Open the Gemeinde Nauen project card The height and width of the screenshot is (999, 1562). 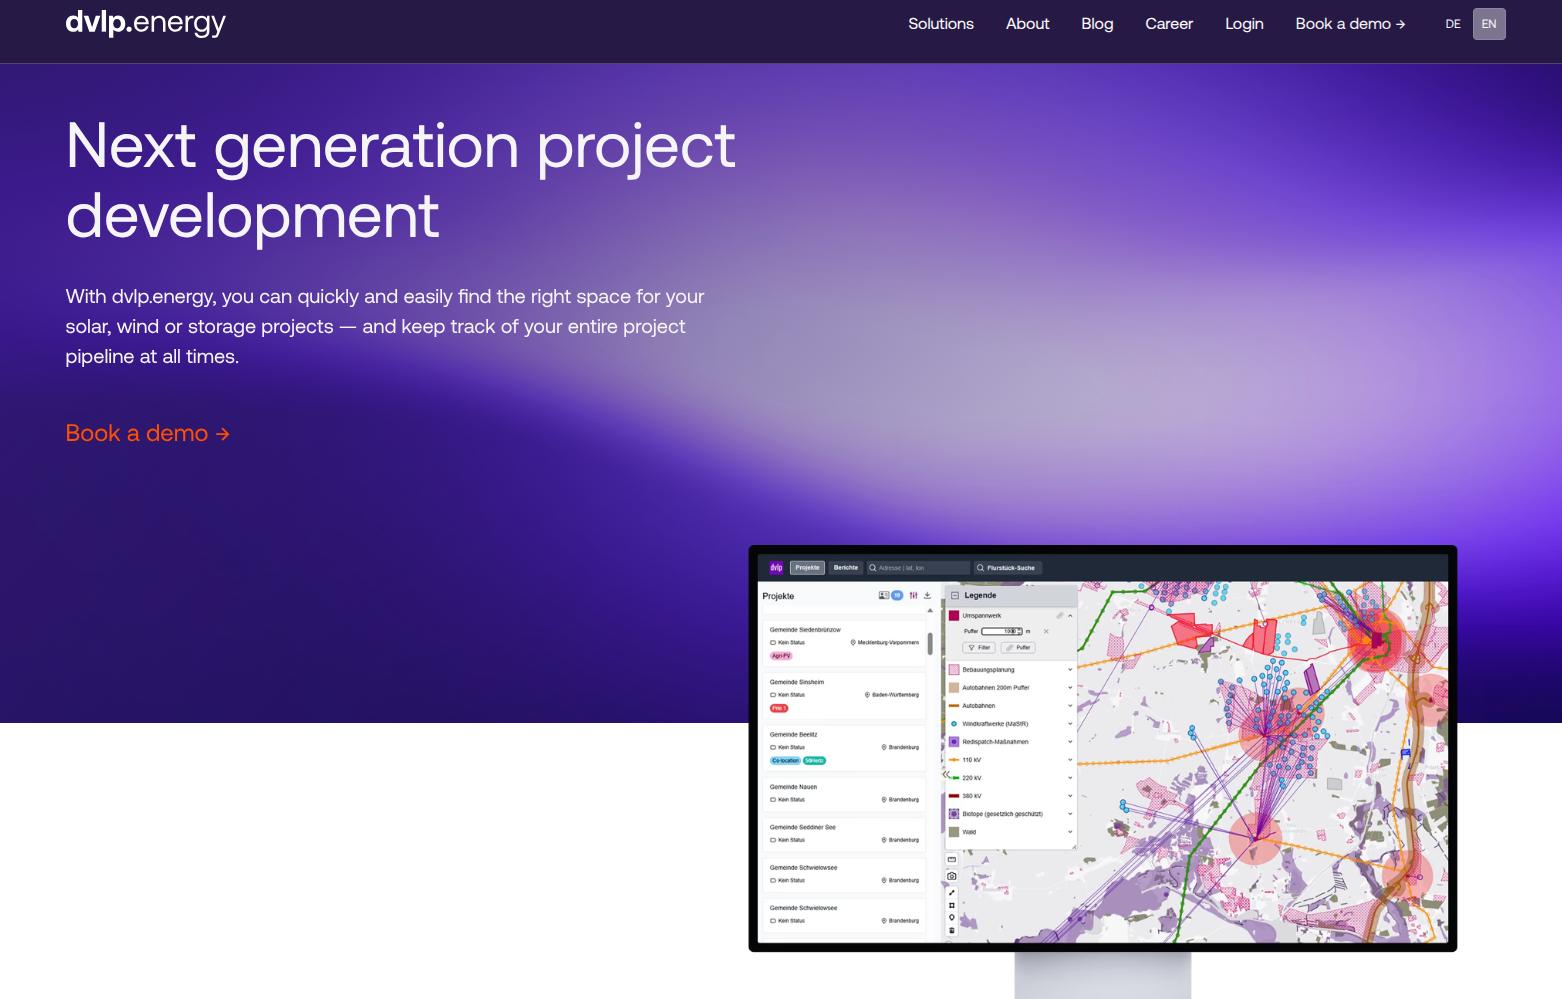click(844, 793)
